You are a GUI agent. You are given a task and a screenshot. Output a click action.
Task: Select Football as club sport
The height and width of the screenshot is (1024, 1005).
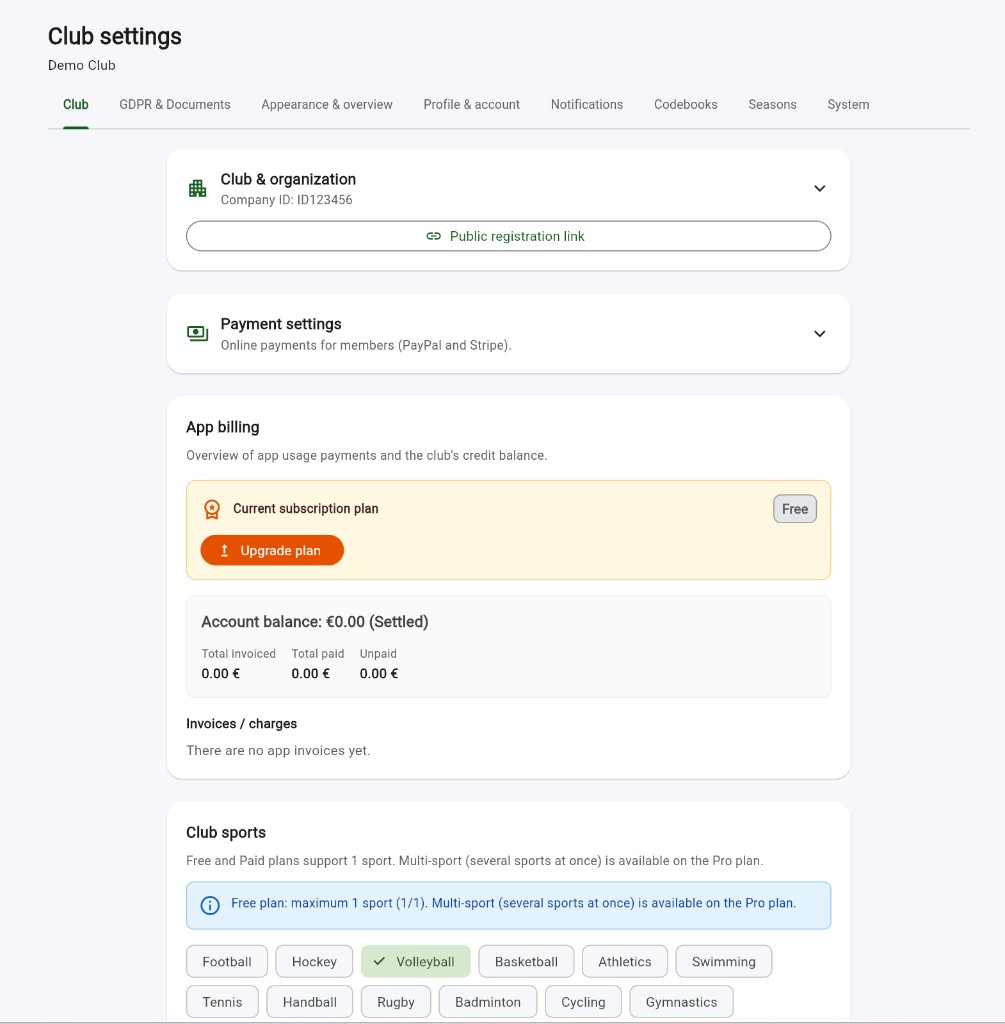pos(227,961)
